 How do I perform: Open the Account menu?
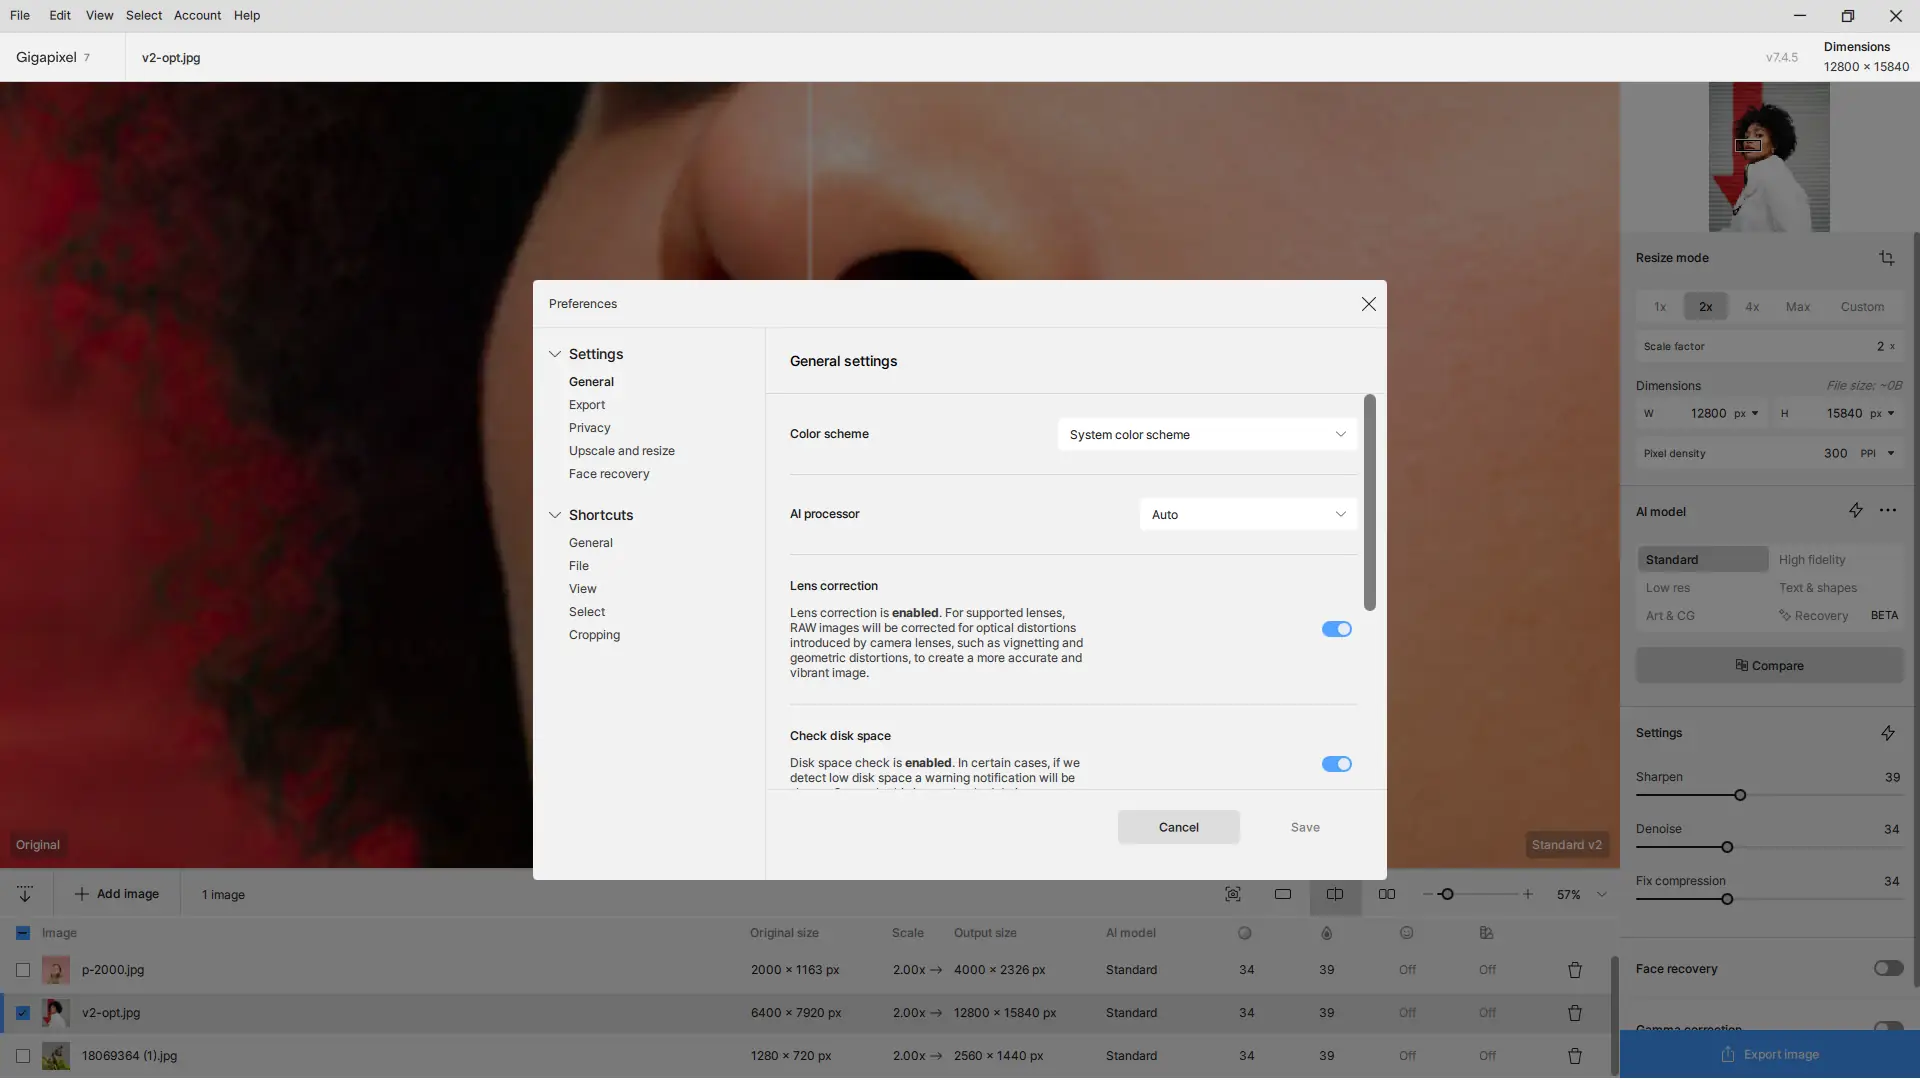[x=197, y=15]
